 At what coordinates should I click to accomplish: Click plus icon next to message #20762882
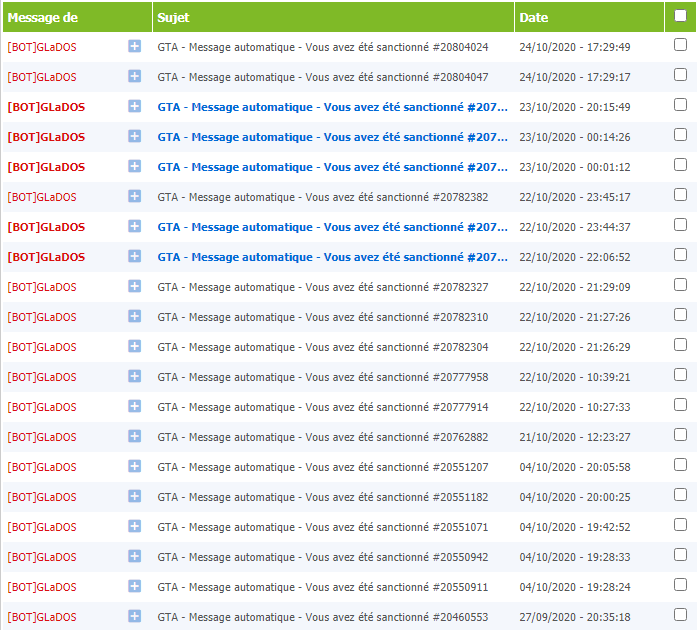[135, 436]
